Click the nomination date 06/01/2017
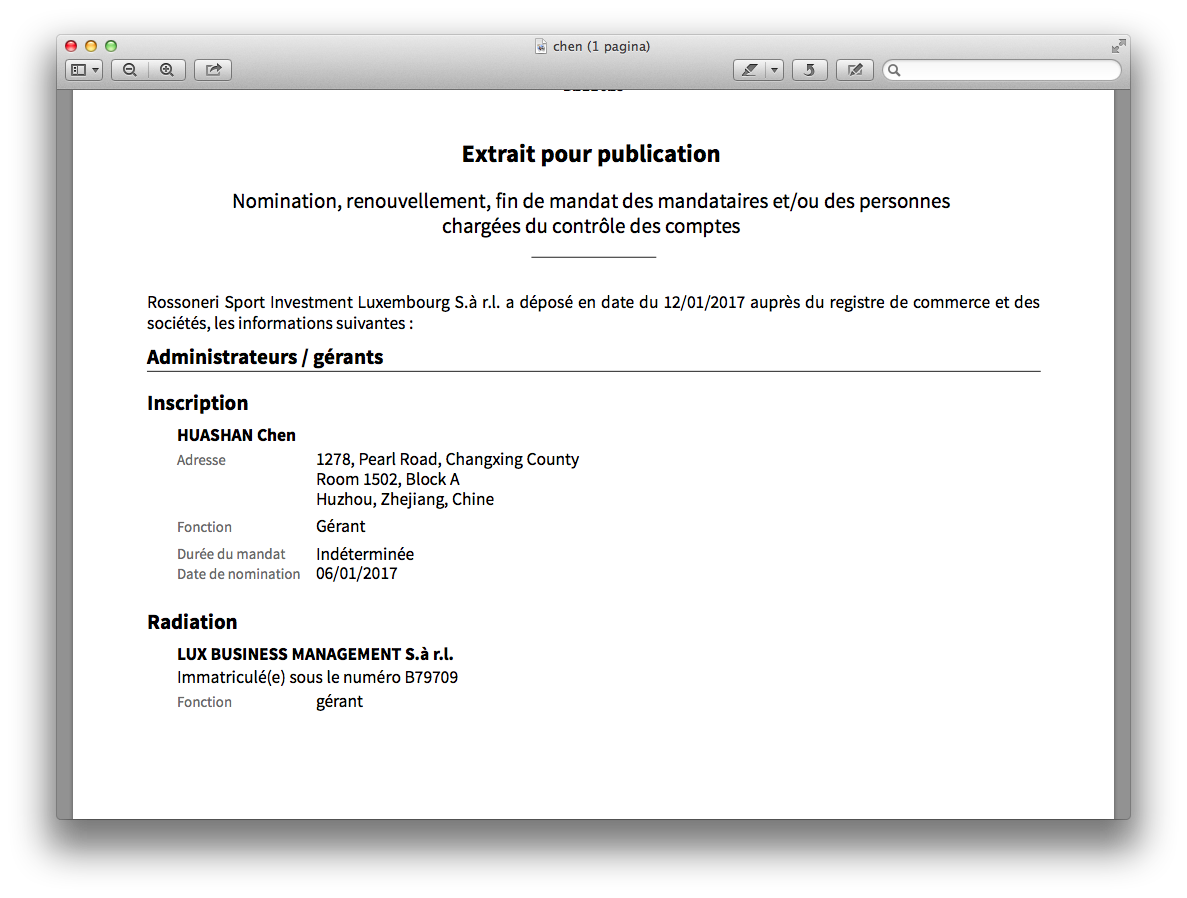 pos(356,574)
